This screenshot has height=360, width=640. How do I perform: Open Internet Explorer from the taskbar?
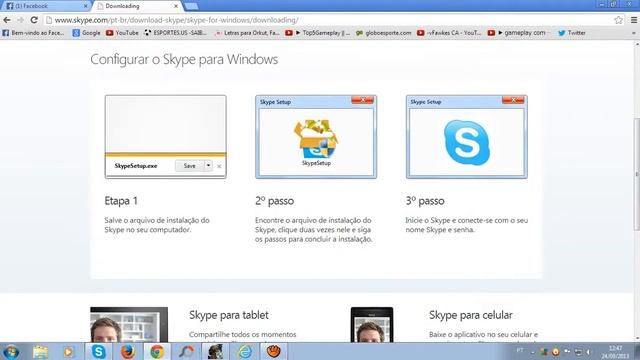(x=245, y=352)
